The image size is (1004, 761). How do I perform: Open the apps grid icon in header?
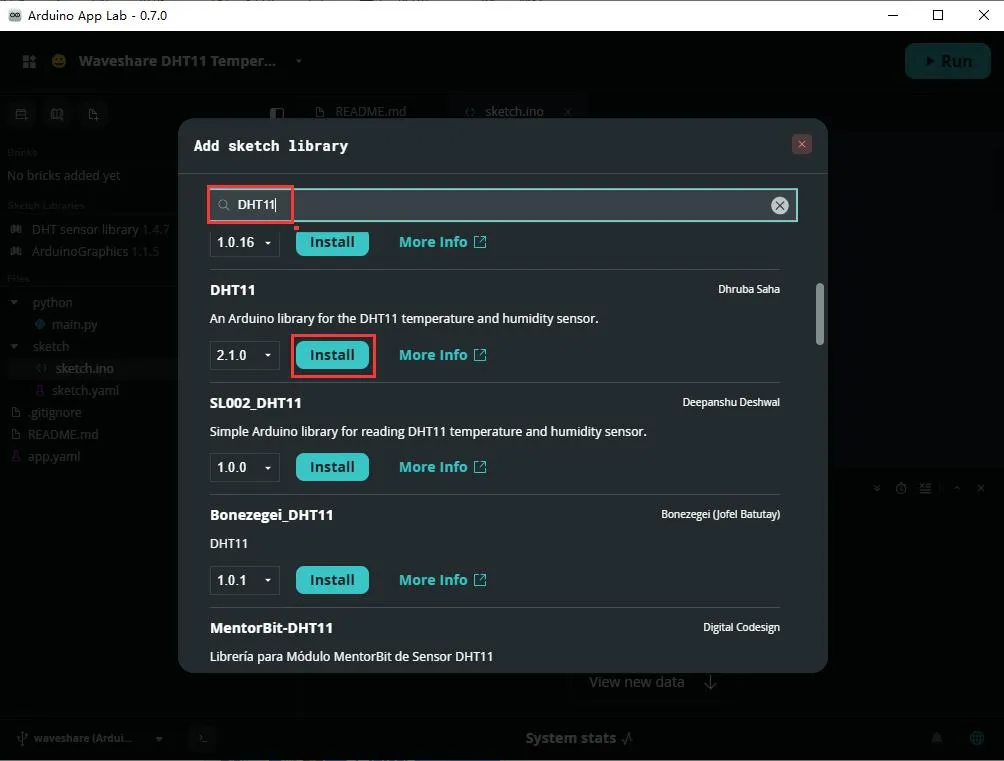[x=29, y=61]
